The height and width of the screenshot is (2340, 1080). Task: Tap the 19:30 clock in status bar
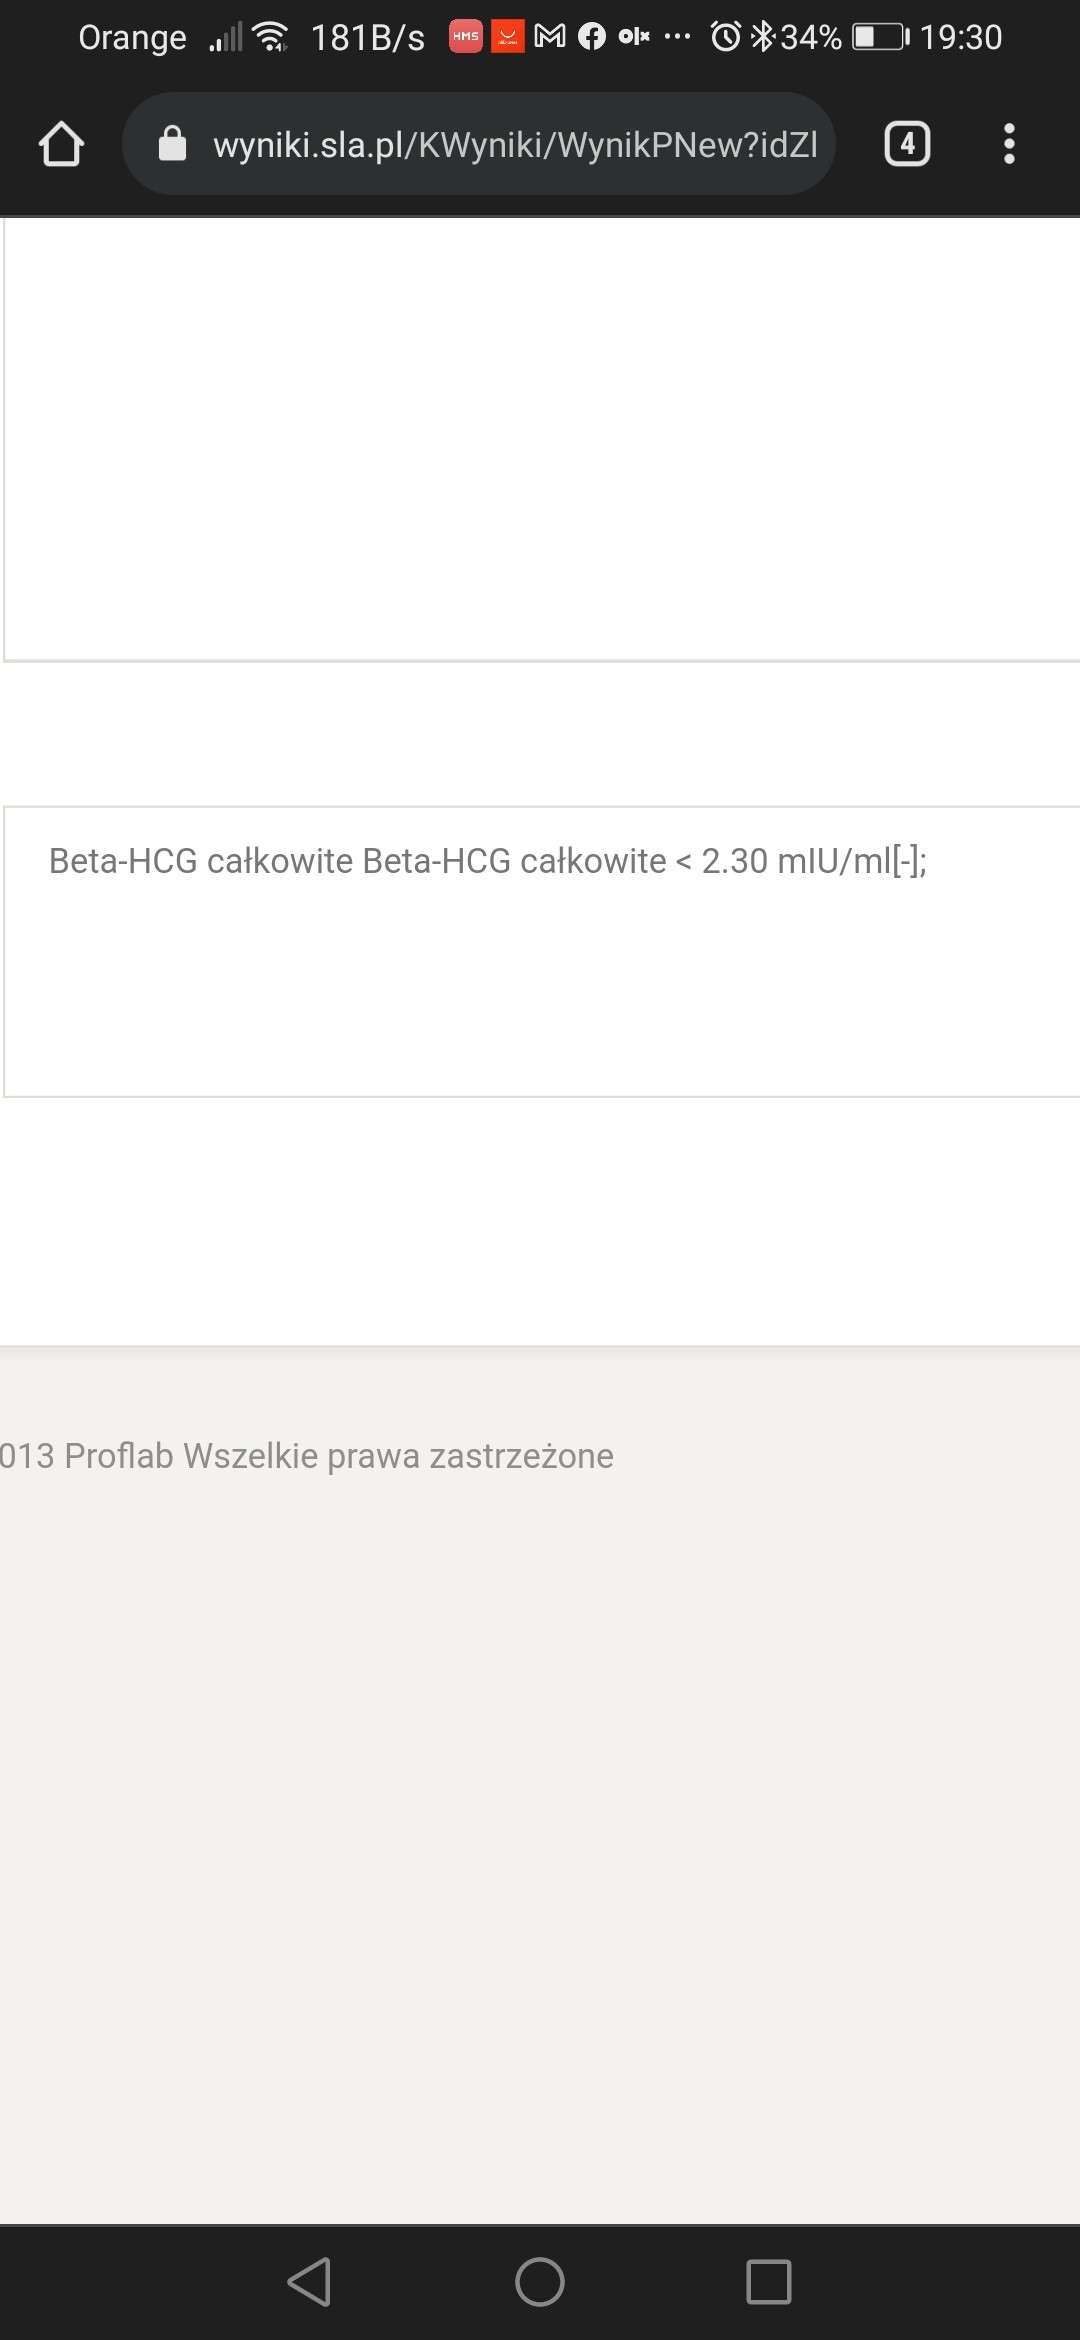pos(960,37)
